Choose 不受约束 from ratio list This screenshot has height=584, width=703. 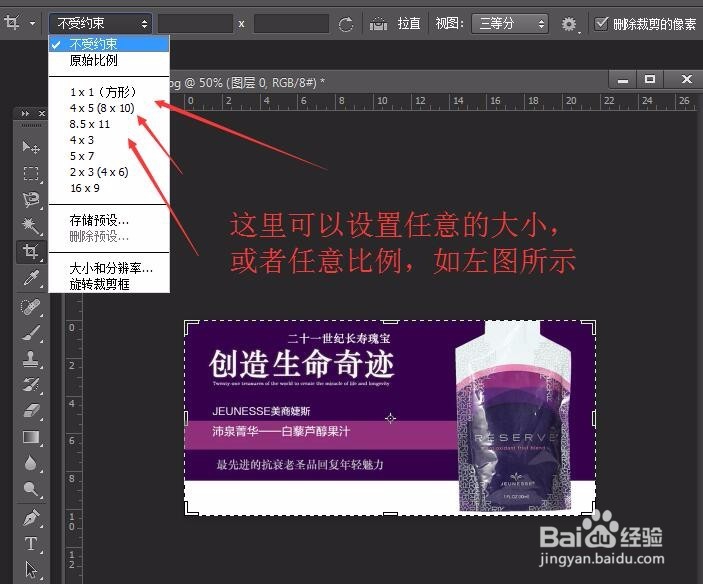click(x=109, y=44)
